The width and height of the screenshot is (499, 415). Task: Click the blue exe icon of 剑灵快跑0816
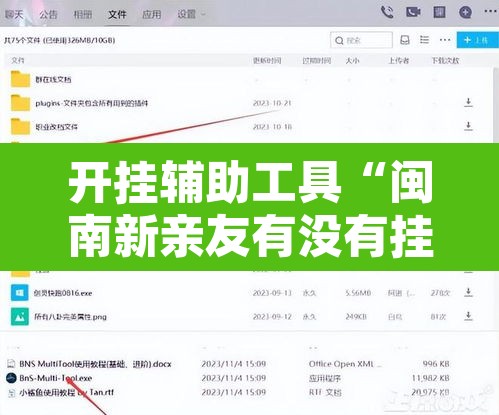coord(20,293)
